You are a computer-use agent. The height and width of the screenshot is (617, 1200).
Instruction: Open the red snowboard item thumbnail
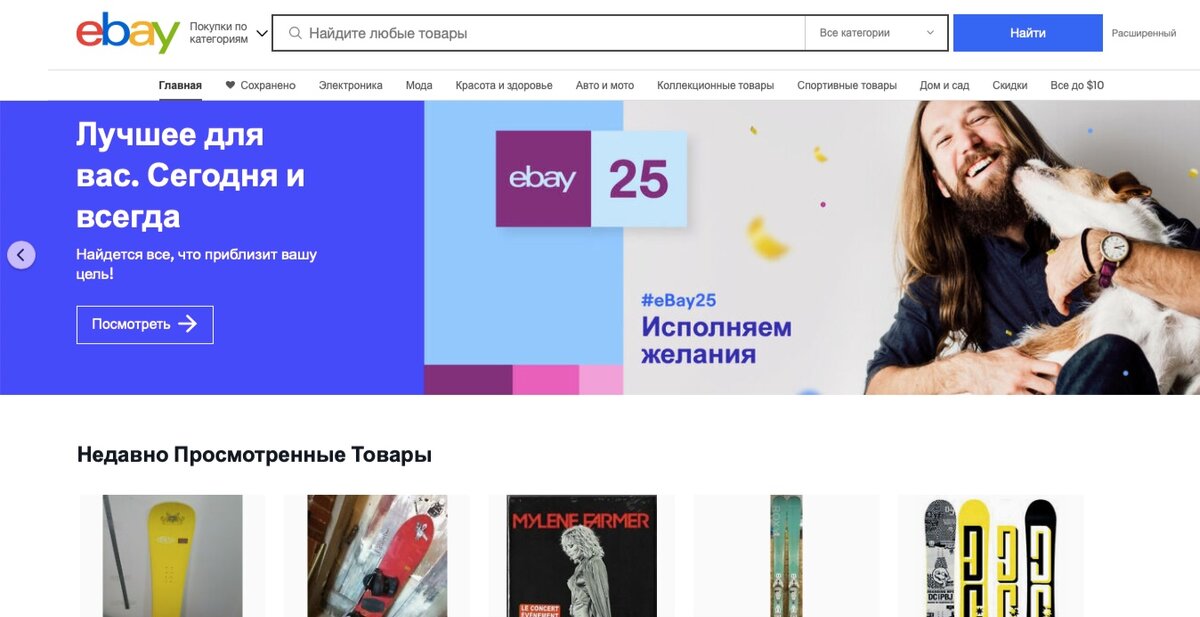click(x=377, y=556)
